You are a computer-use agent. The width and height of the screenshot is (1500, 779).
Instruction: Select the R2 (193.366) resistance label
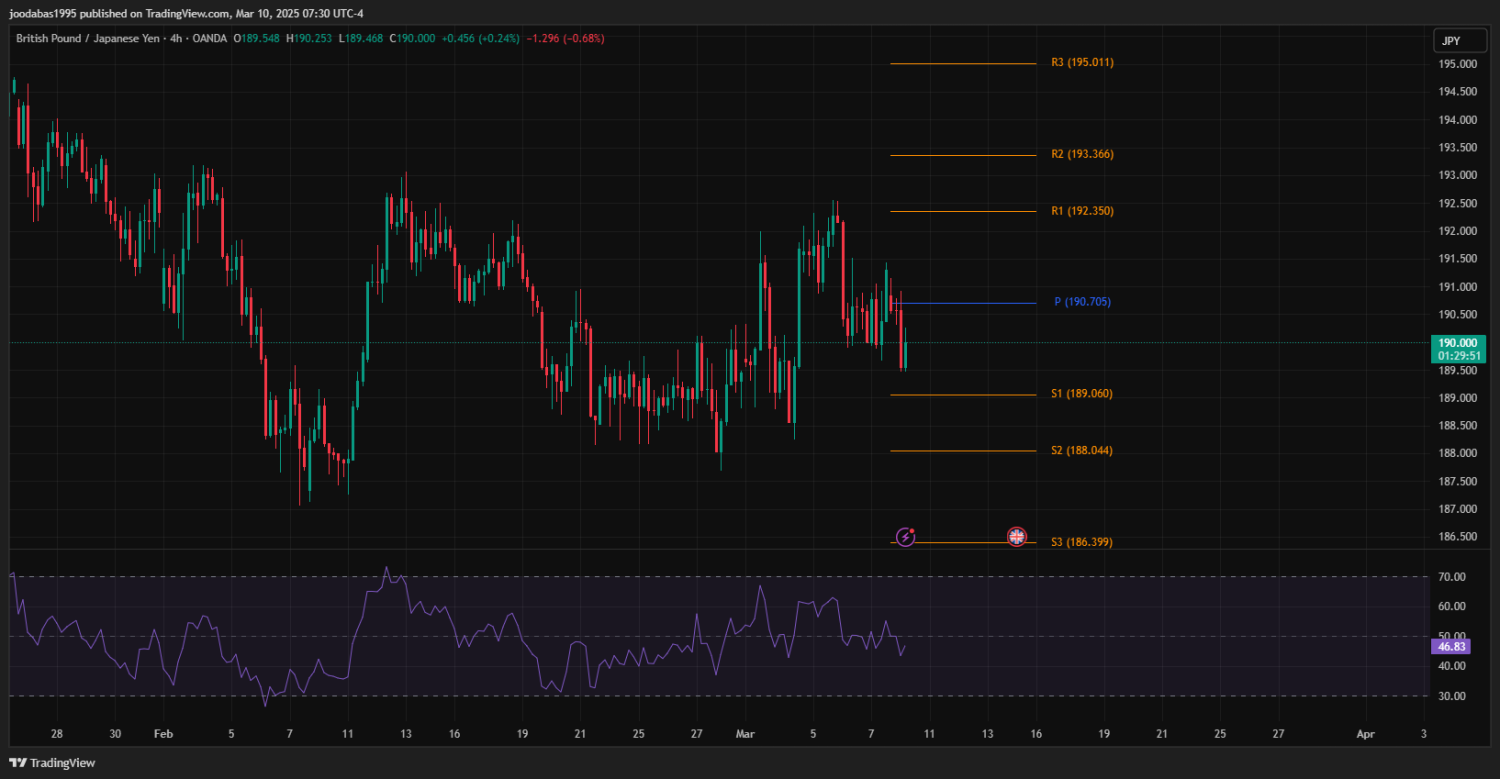tap(1082, 155)
